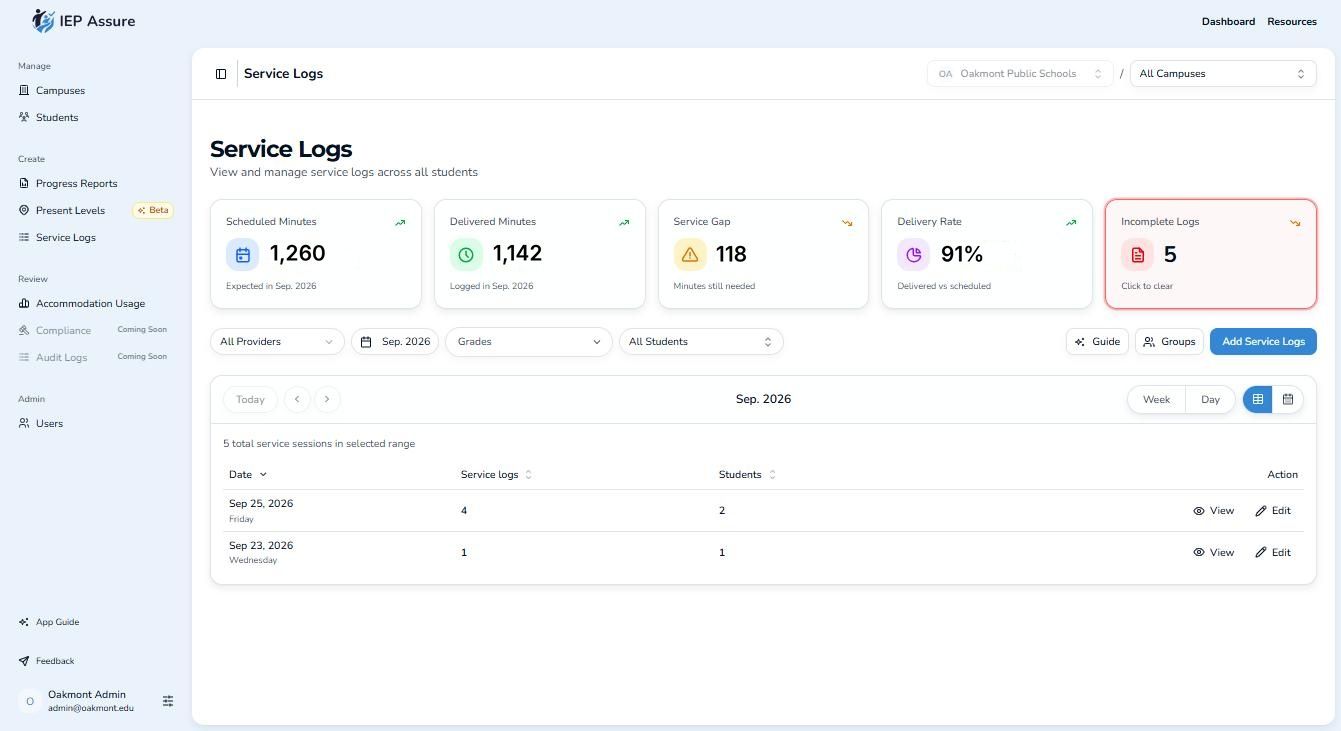
Task: Open the Guide button
Action: [1097, 342]
